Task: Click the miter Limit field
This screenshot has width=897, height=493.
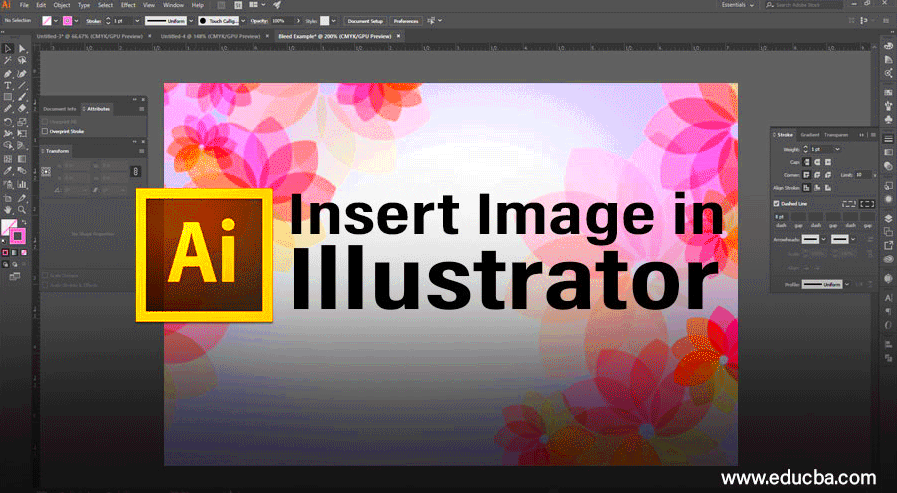Action: coord(863,174)
